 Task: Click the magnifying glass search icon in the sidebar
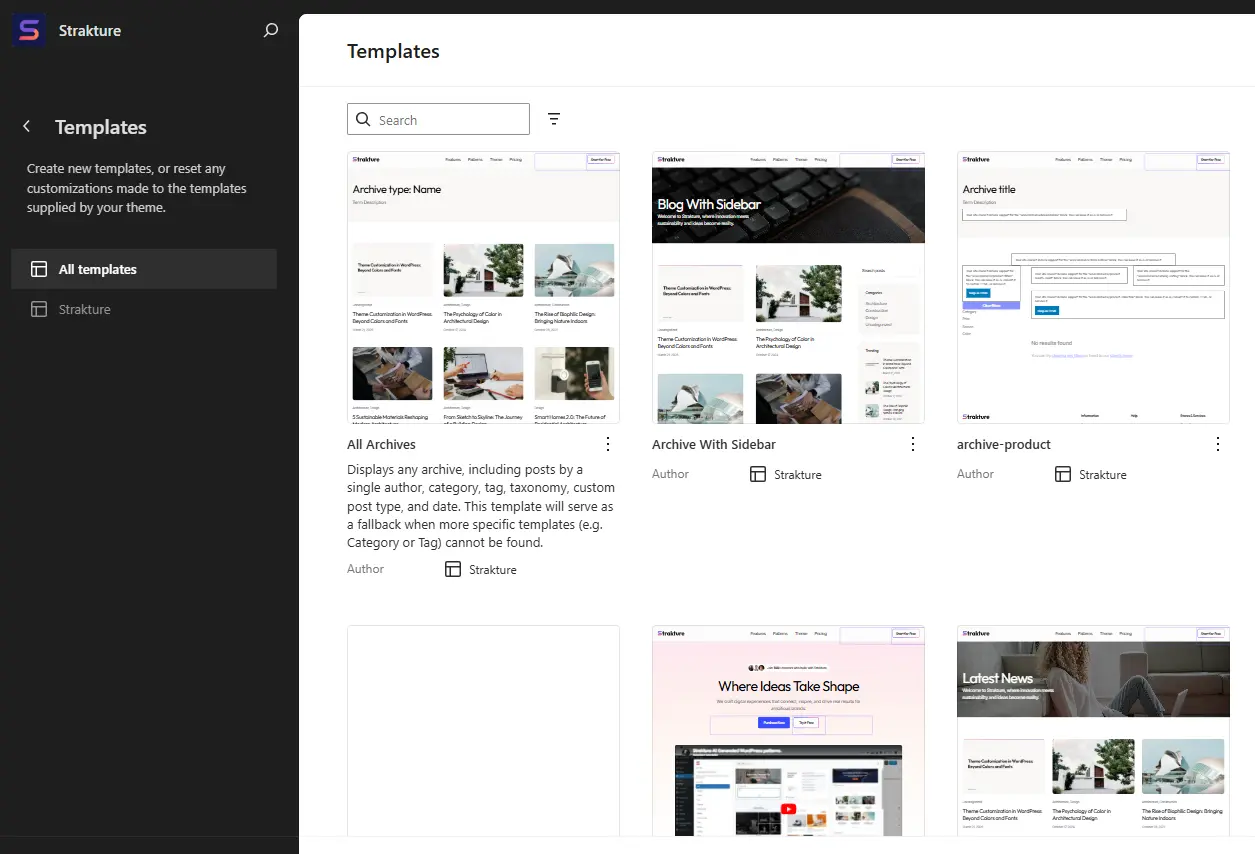pyautogui.click(x=270, y=30)
